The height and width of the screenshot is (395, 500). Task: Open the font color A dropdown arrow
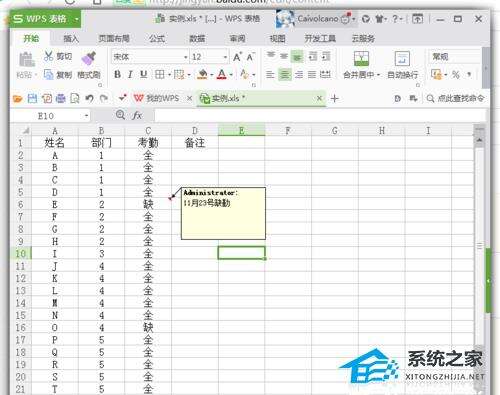pyautogui.click(x=231, y=75)
